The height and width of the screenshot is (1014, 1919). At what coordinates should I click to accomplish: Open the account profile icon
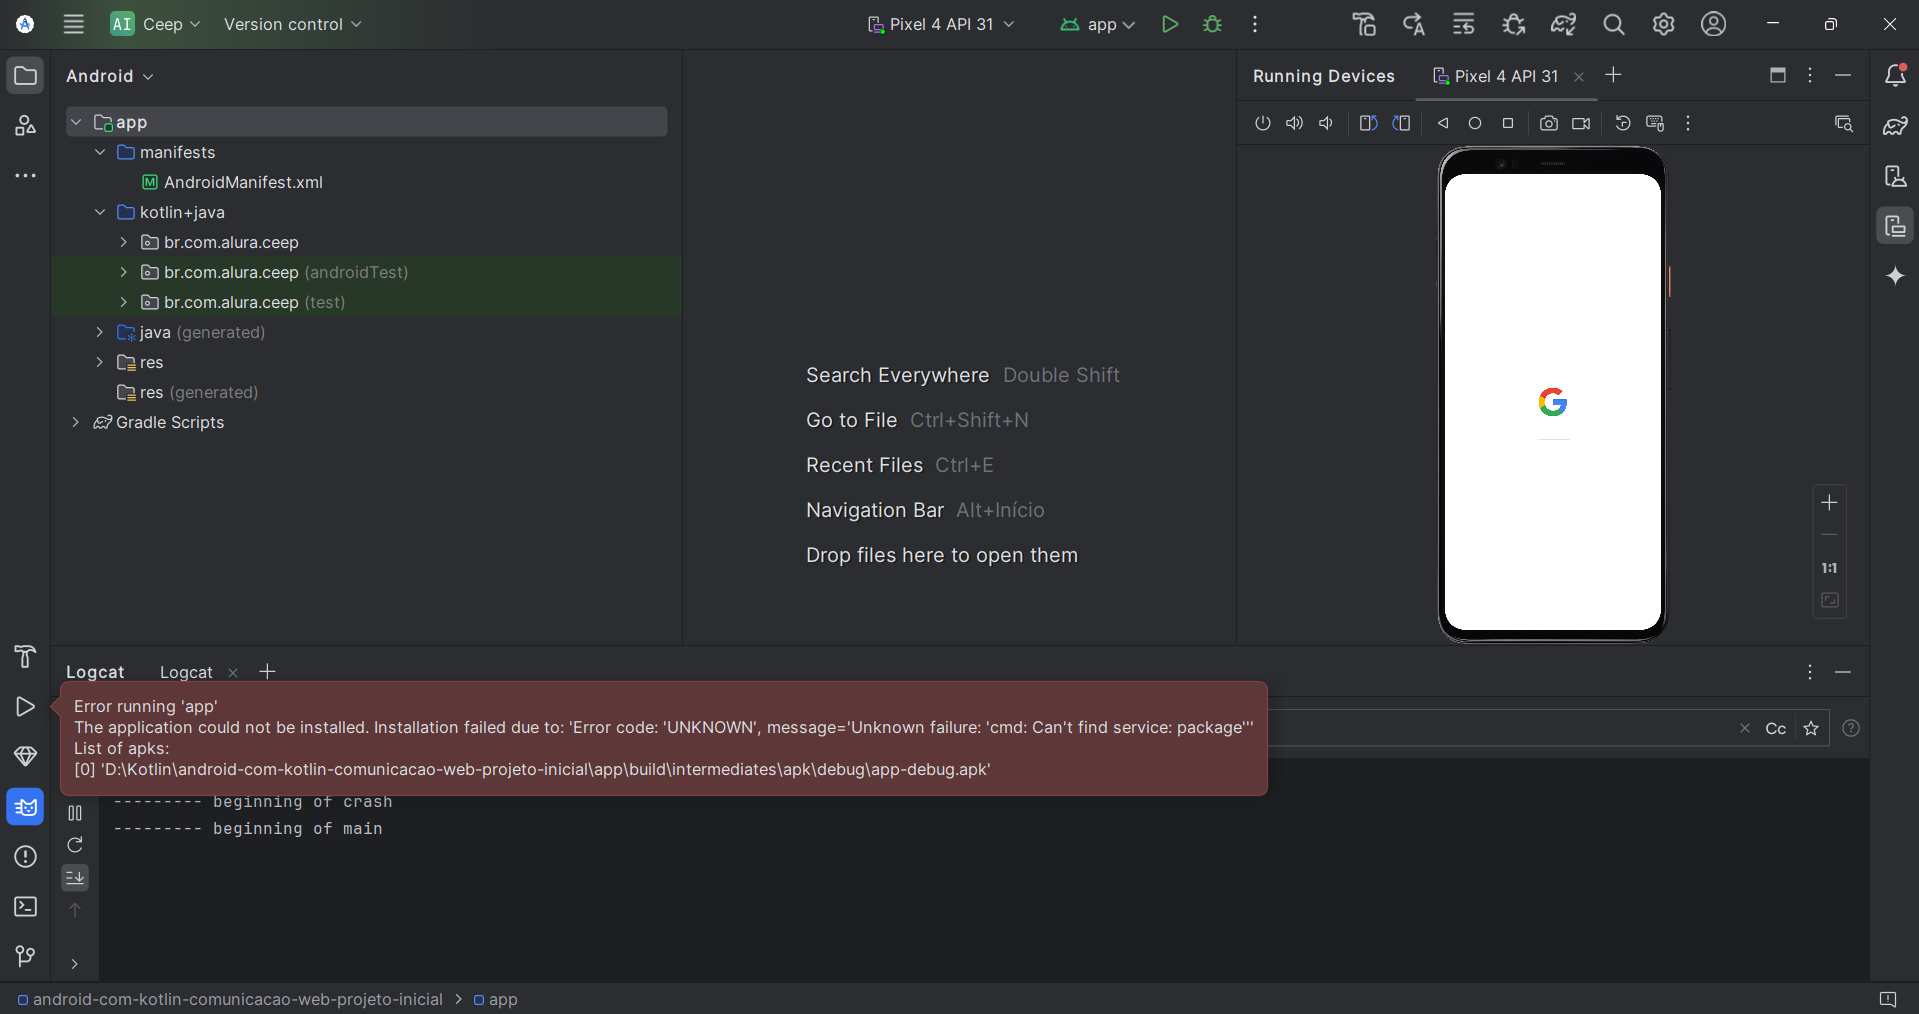tap(1713, 24)
